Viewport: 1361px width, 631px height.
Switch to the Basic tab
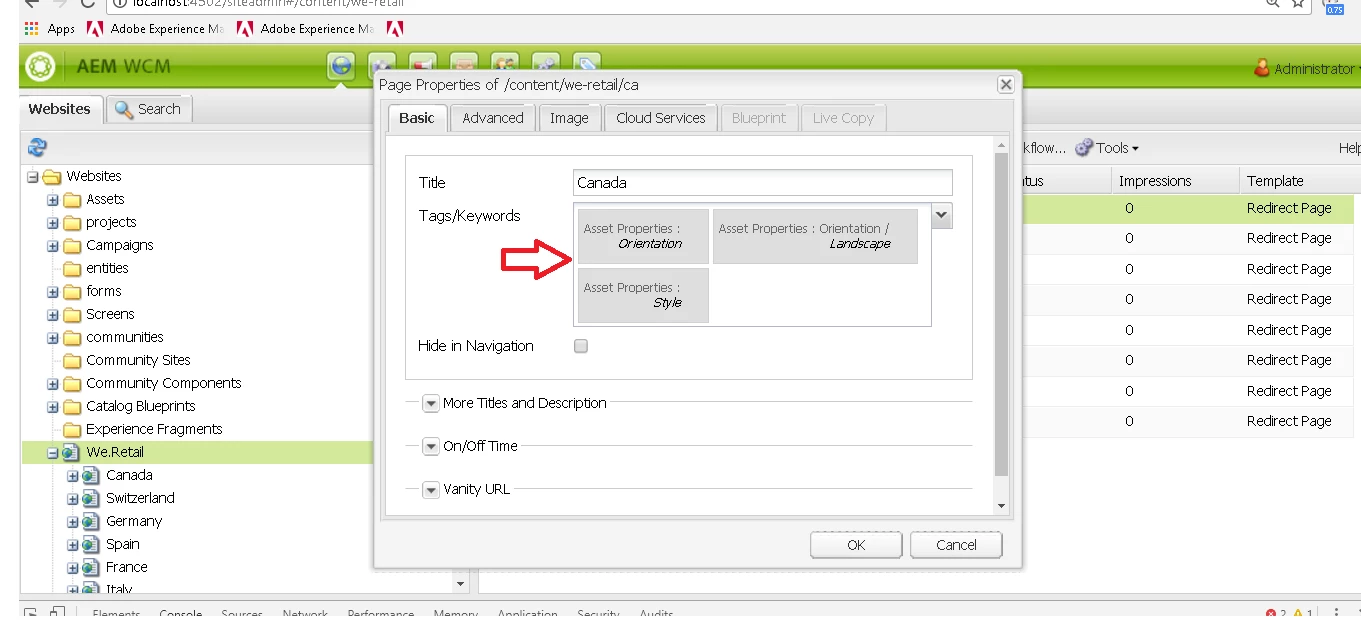pos(417,118)
